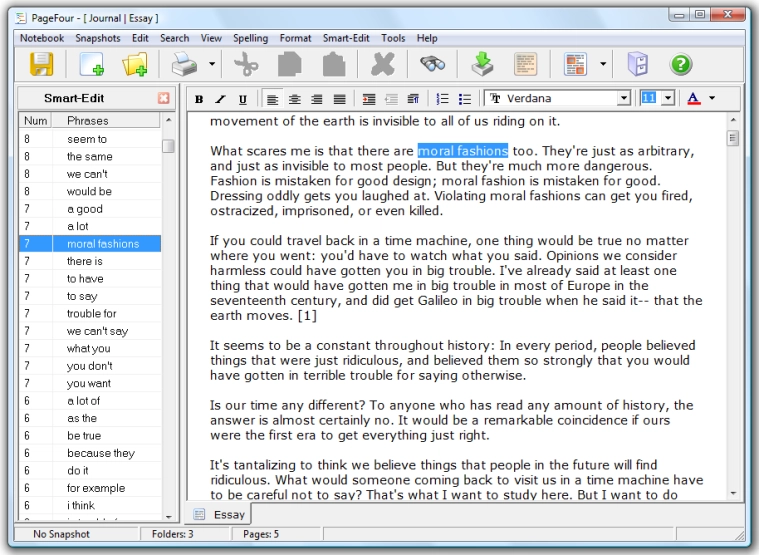Click the Delete X icon
This screenshot has width=759, height=555.
coord(383,64)
